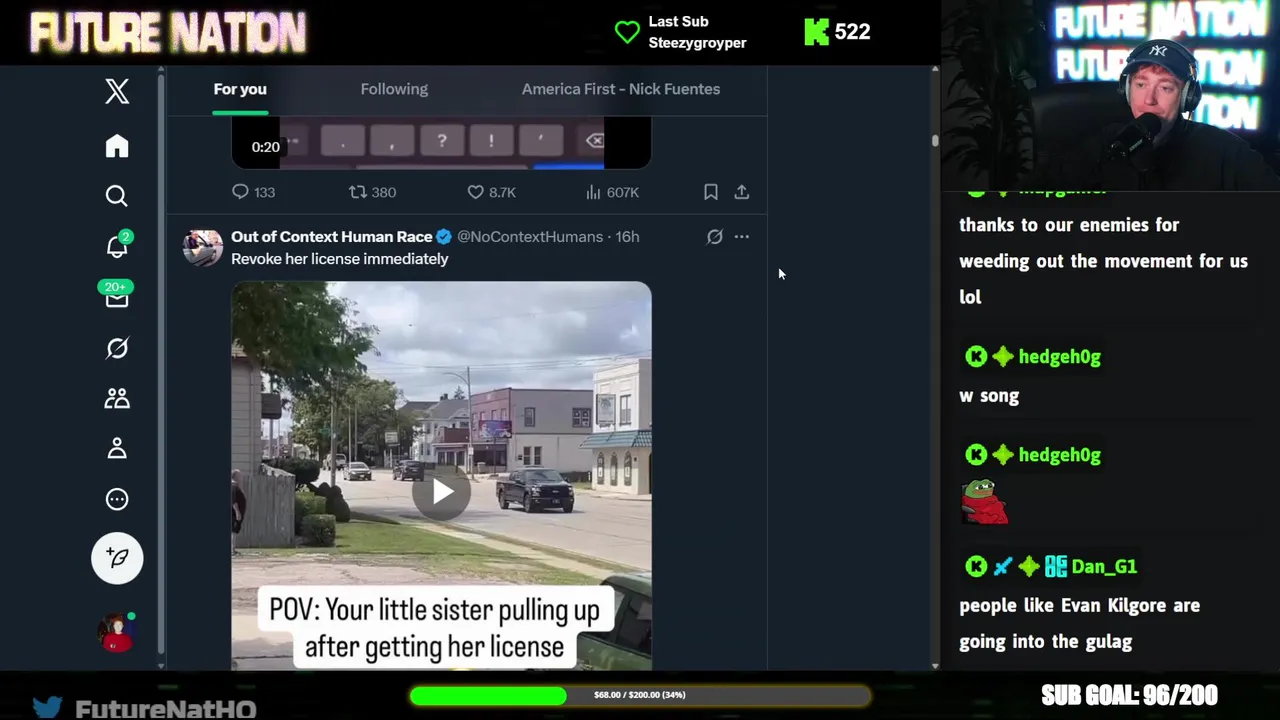
Task: Expand the More circle menu in sidebar
Action: 117,499
